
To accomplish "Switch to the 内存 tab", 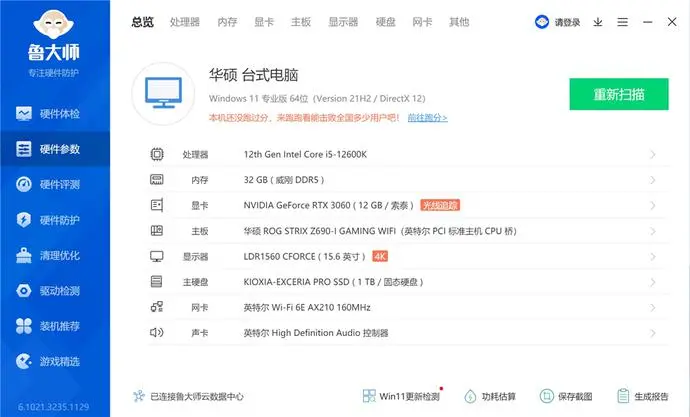I will pyautogui.click(x=227, y=22).
